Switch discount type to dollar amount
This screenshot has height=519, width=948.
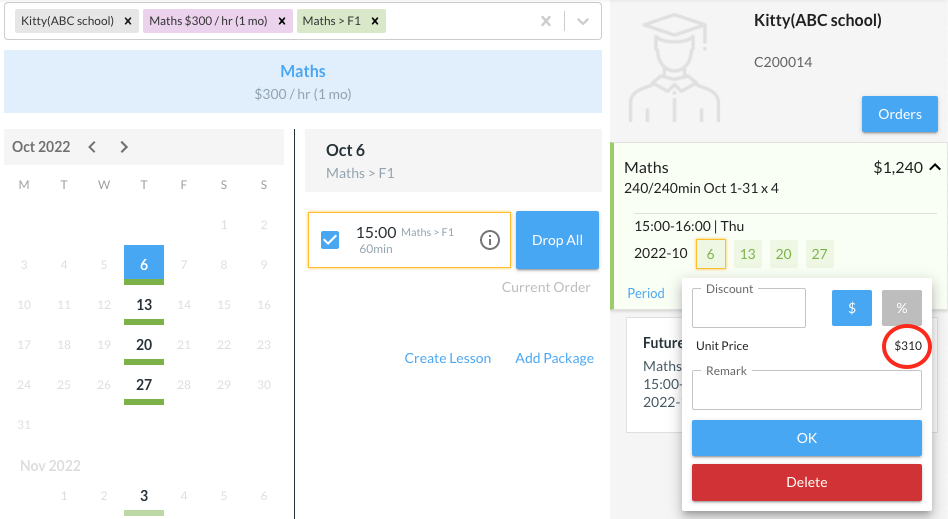(x=852, y=308)
